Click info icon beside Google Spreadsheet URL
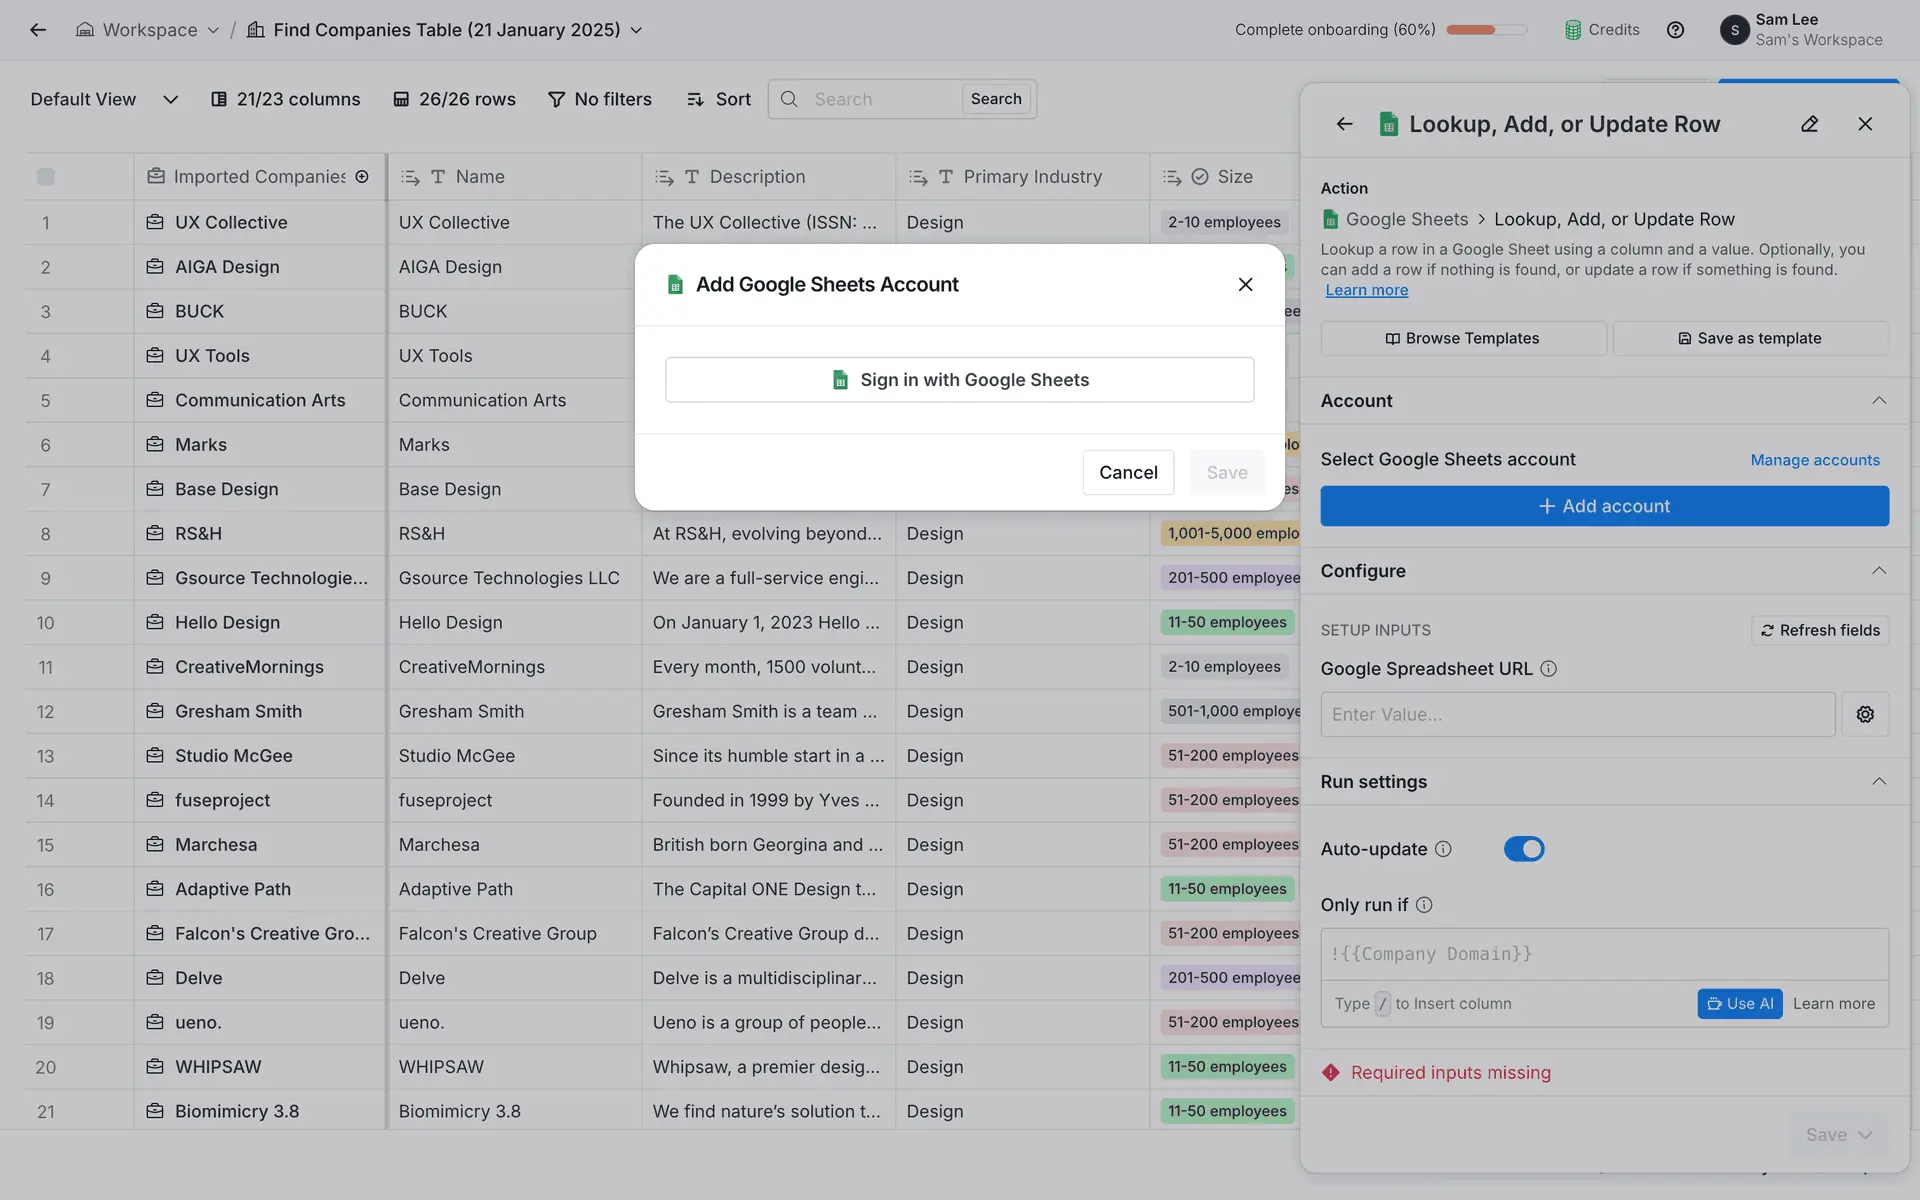 pos(1548,669)
